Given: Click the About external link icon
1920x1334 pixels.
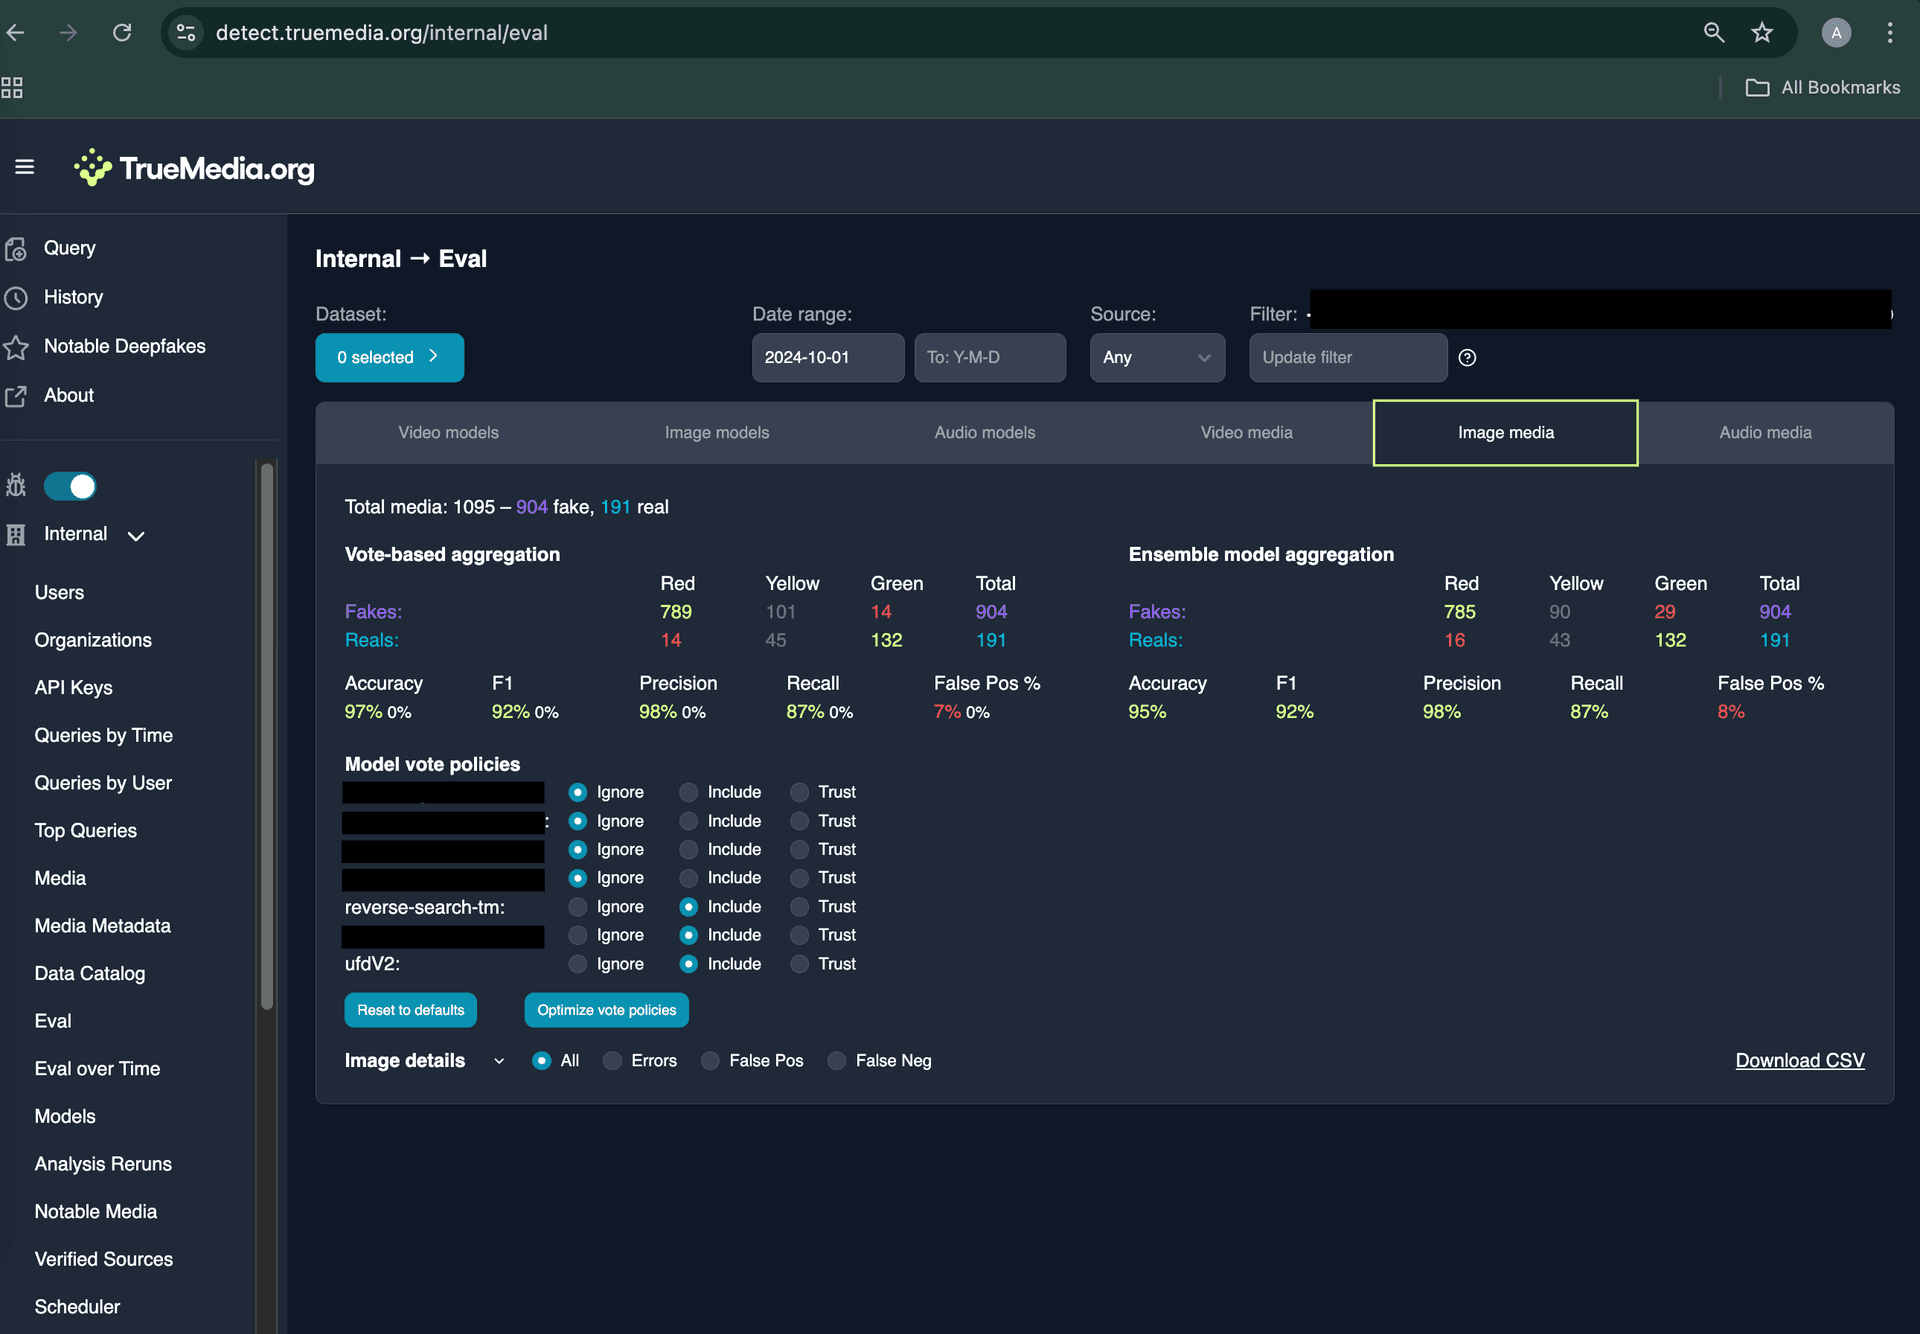Looking at the screenshot, I should click(15, 396).
